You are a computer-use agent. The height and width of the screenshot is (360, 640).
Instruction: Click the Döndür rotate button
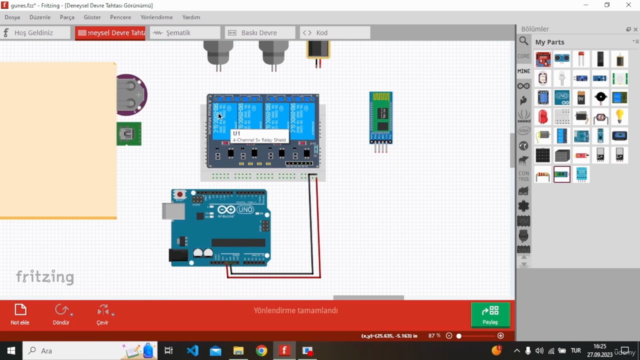click(61, 314)
